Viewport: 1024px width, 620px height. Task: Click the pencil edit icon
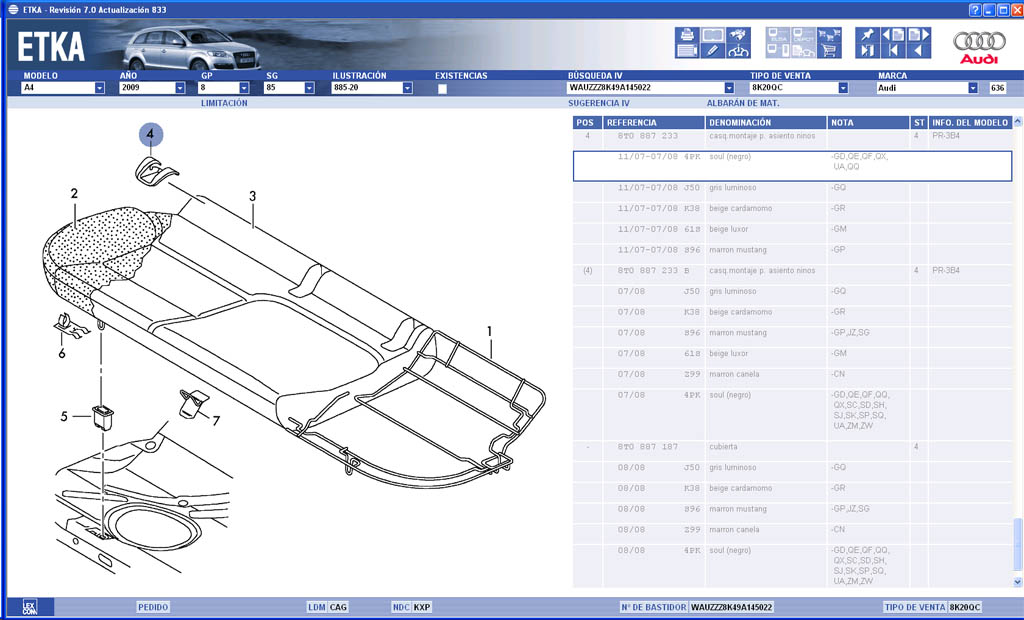click(x=713, y=50)
